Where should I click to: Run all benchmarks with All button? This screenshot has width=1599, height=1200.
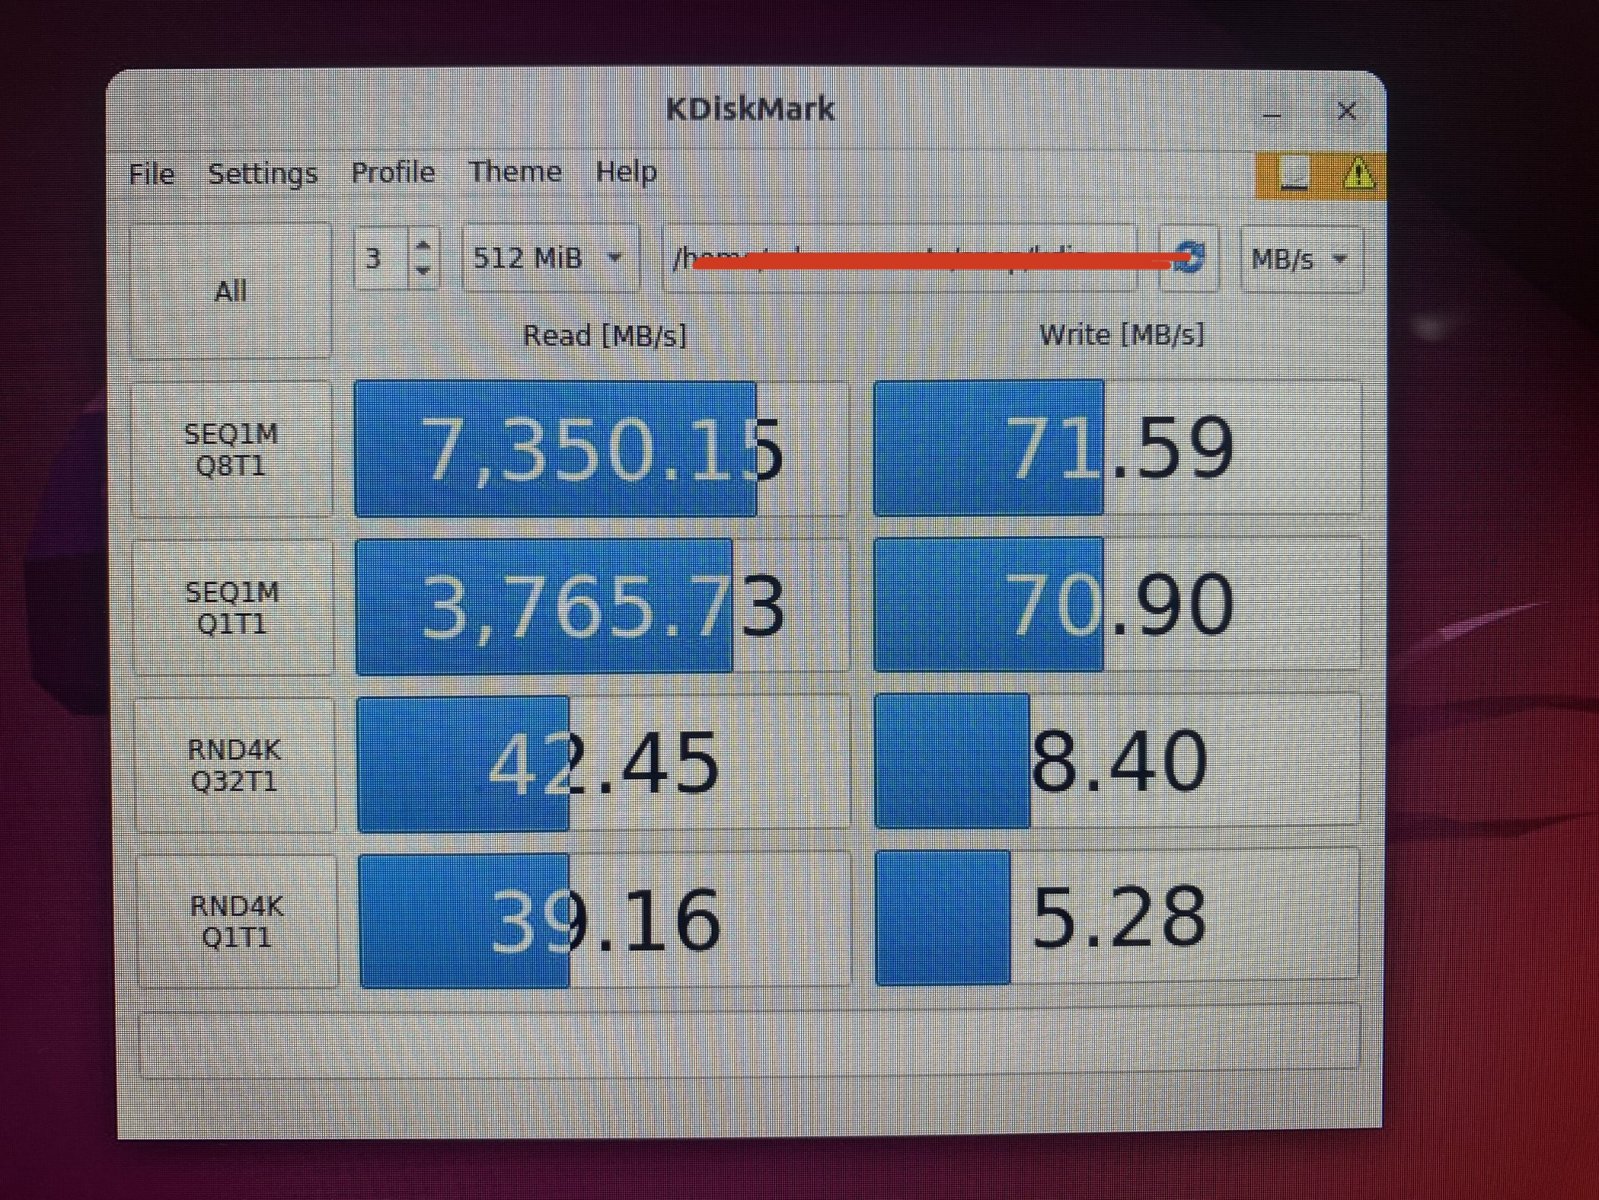point(231,291)
